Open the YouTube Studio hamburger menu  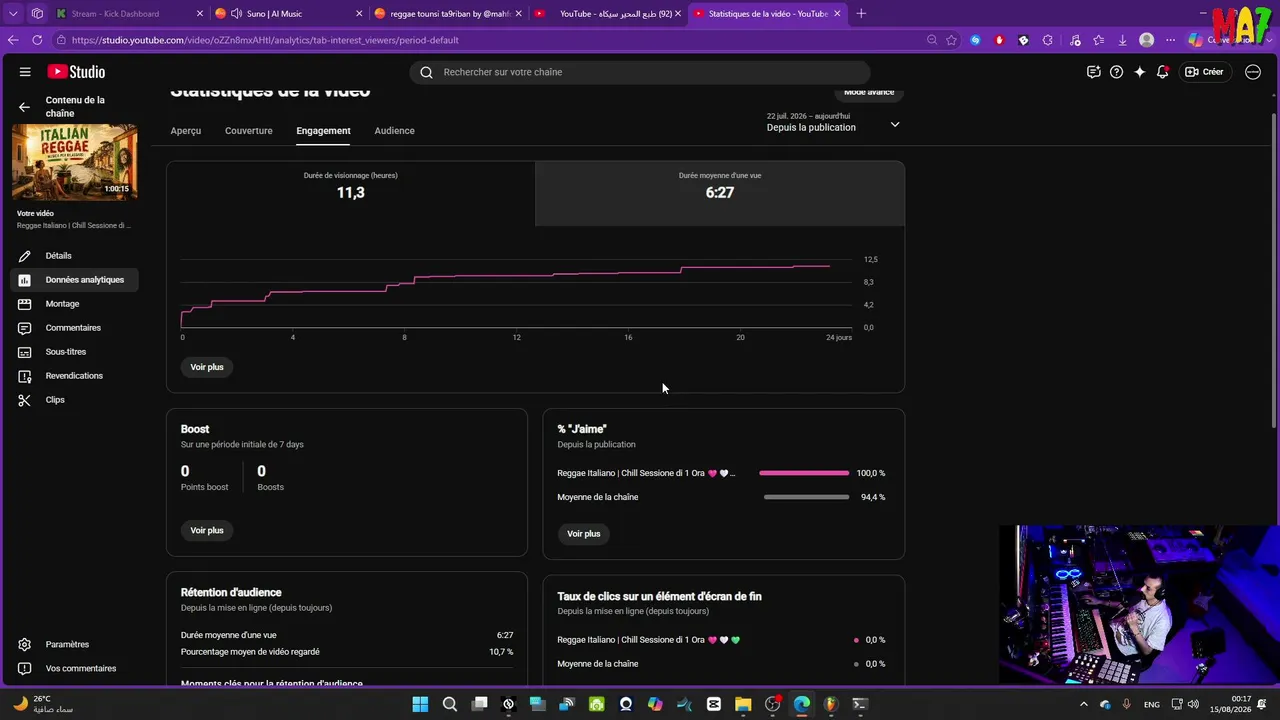point(25,72)
